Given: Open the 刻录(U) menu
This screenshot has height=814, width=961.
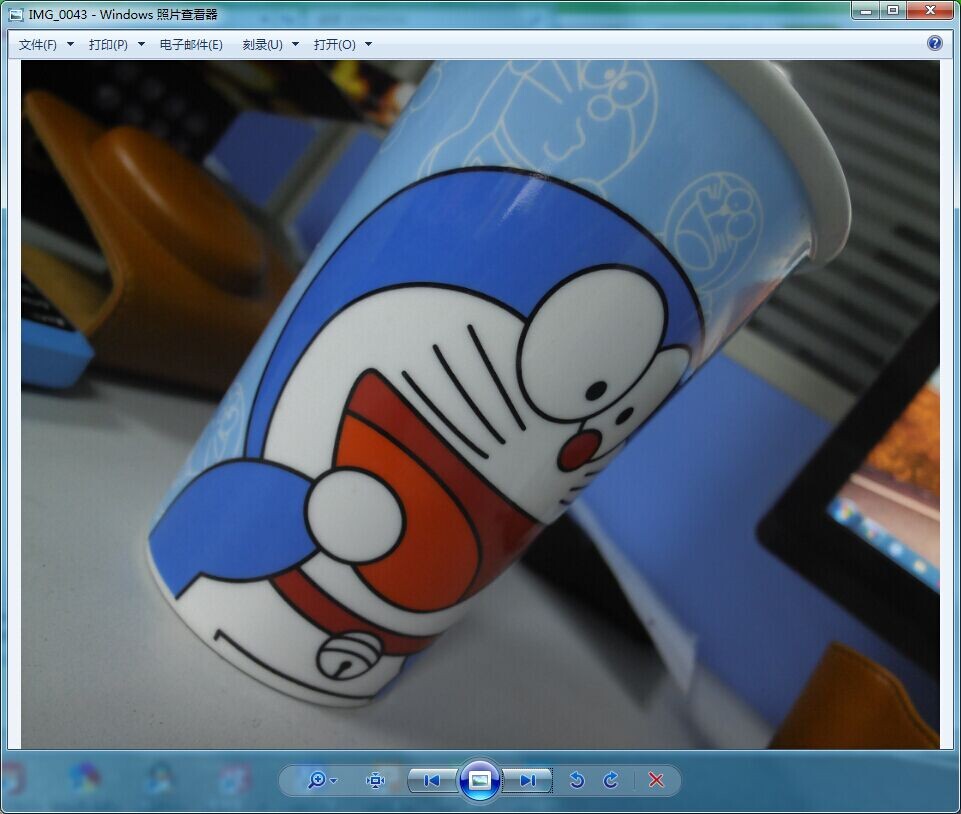Looking at the screenshot, I should pyautogui.click(x=262, y=45).
